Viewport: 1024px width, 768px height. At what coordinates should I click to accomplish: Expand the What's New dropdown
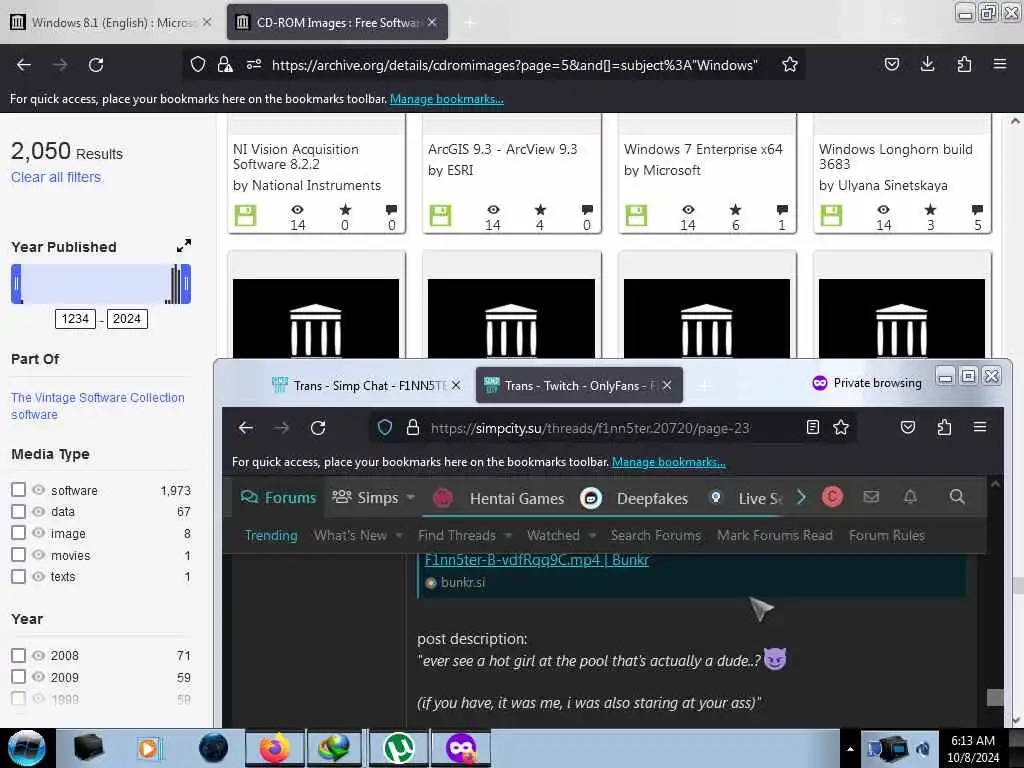pyautogui.click(x=399, y=536)
